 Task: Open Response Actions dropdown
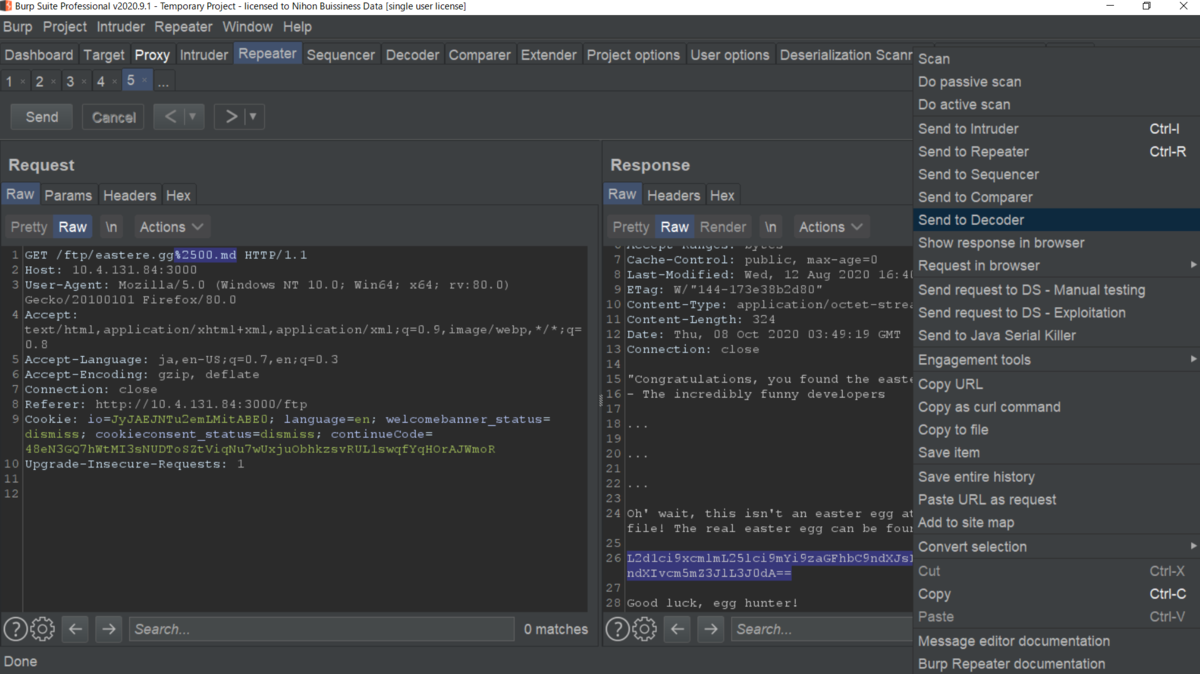point(831,227)
